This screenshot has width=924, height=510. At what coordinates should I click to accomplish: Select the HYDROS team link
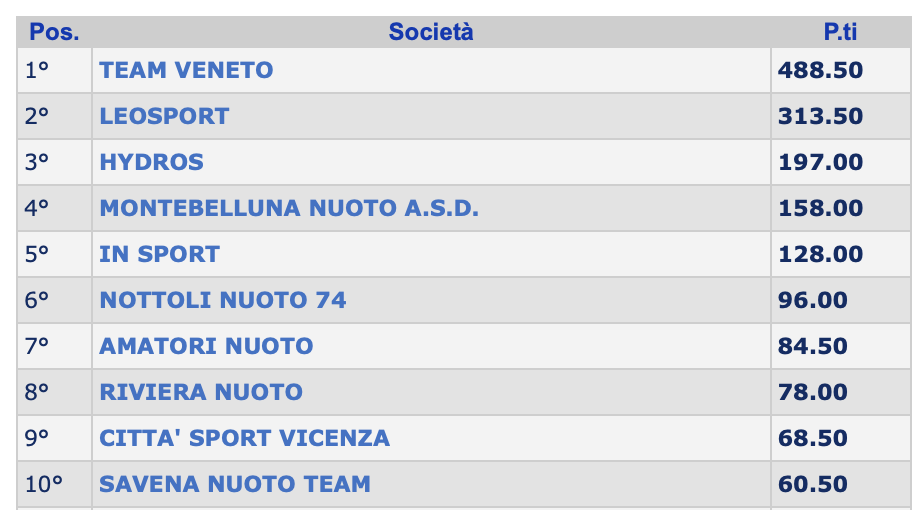point(151,162)
